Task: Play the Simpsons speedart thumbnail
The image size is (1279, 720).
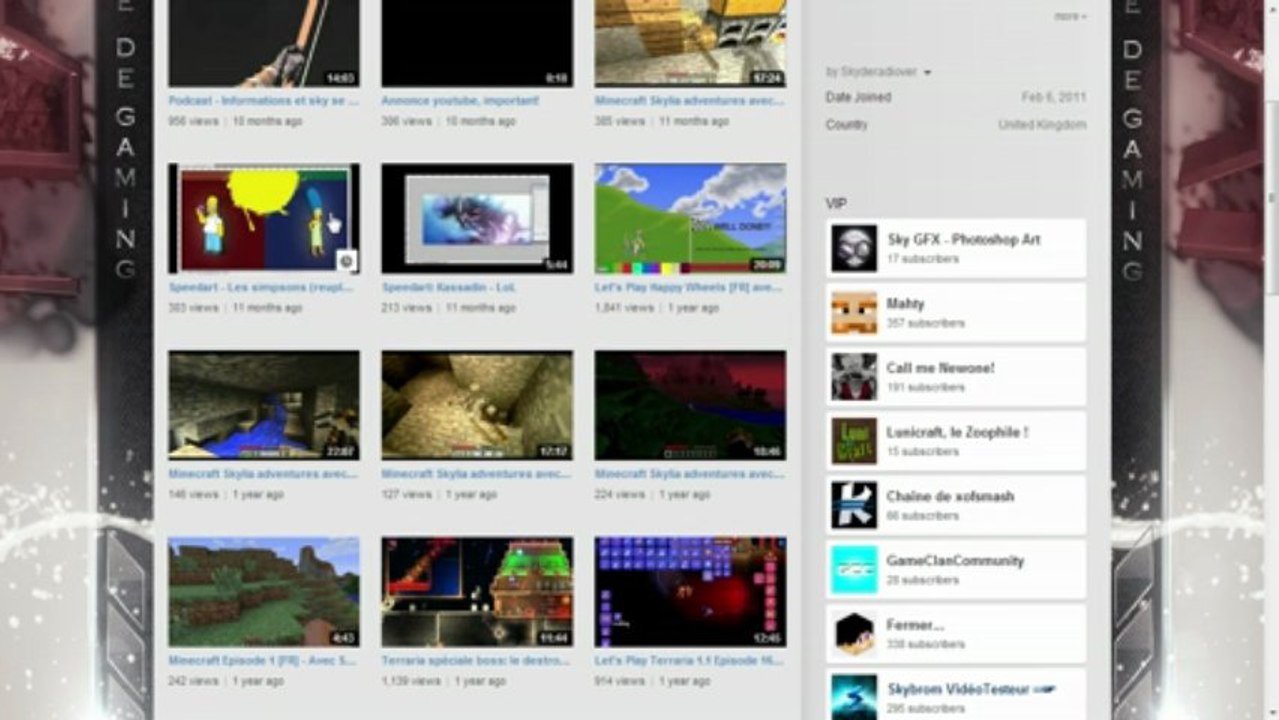Action: click(264, 218)
